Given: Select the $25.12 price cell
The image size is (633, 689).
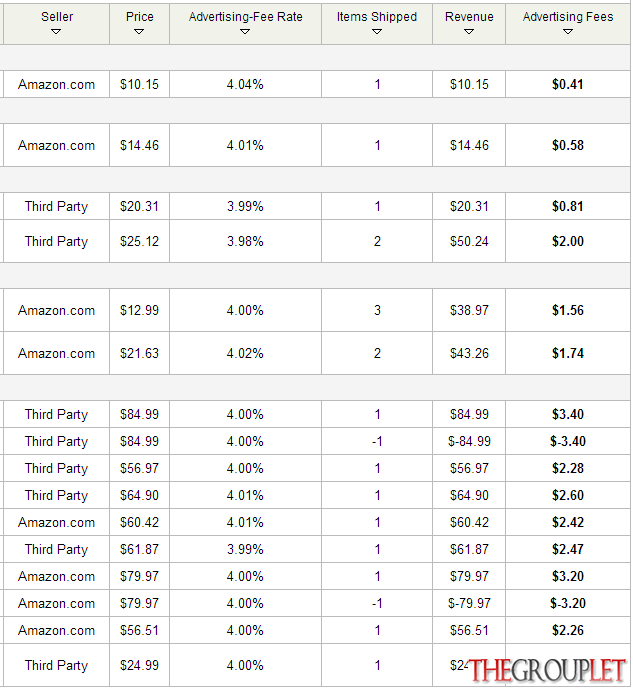Looking at the screenshot, I should (139, 241).
